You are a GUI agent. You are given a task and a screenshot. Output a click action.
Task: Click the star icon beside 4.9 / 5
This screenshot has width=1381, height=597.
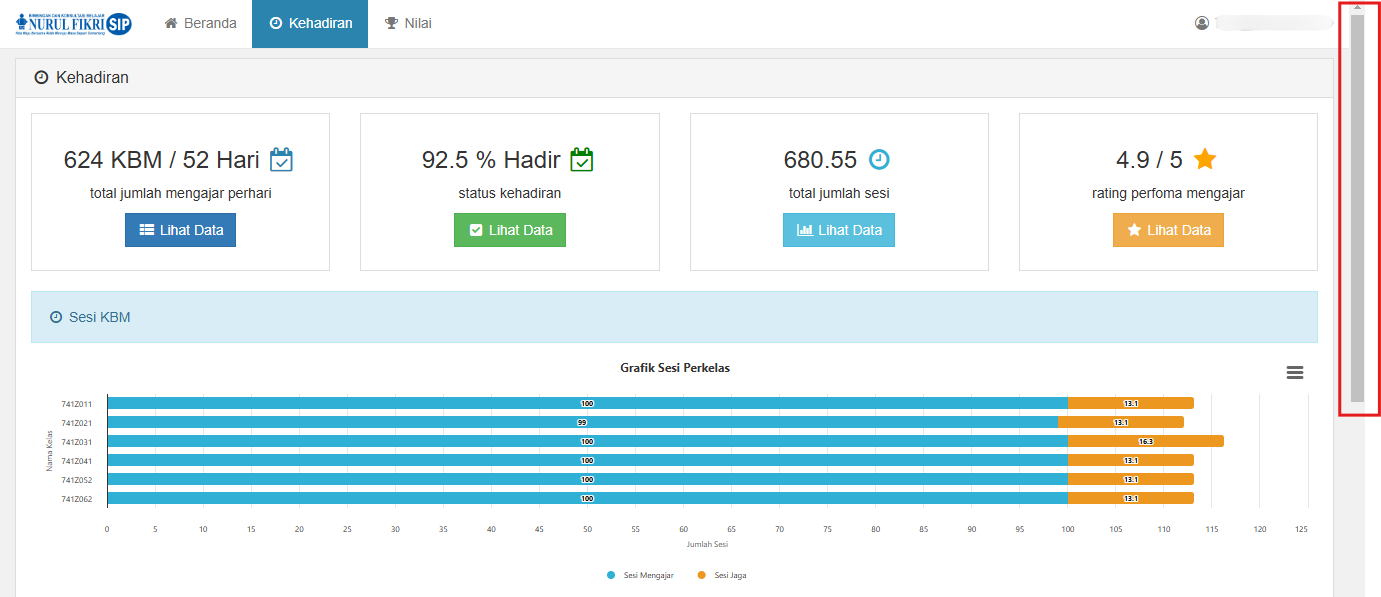click(x=1205, y=160)
